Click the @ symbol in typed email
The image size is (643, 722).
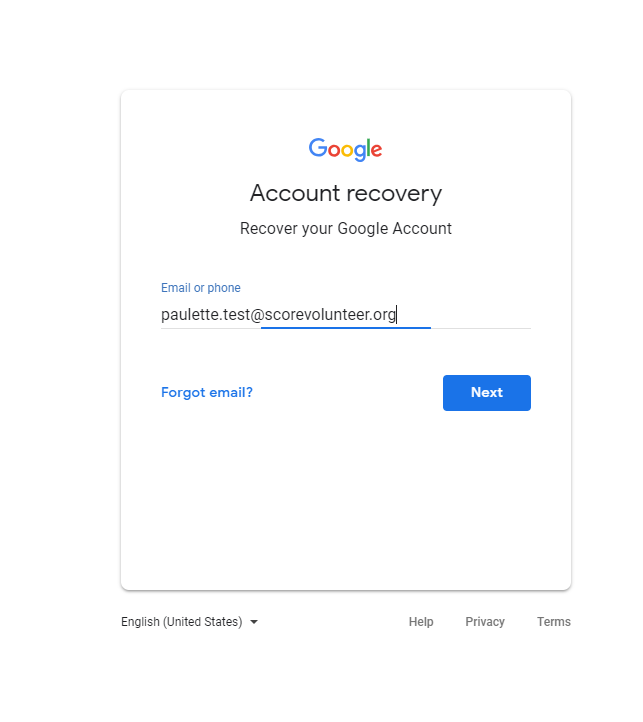[x=257, y=315]
